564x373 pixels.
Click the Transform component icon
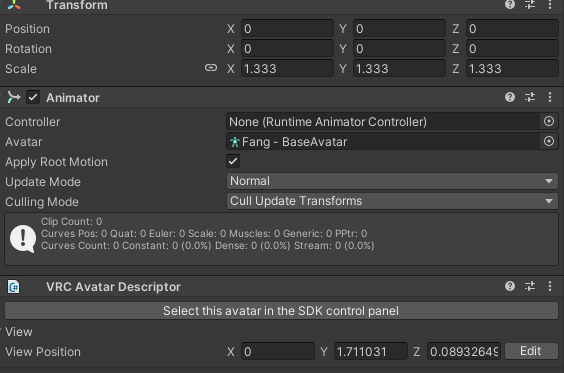pyautogui.click(x=14, y=4)
